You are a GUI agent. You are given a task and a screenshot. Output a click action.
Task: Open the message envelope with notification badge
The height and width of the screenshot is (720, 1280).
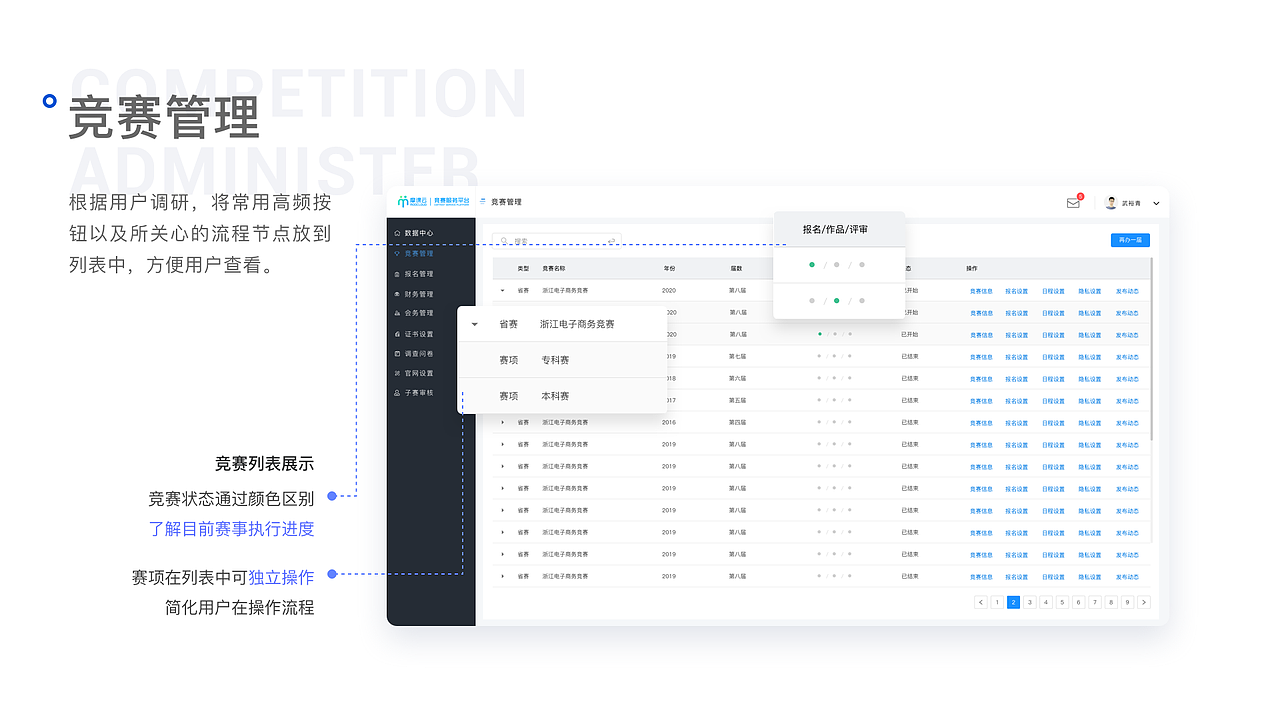(x=1073, y=201)
